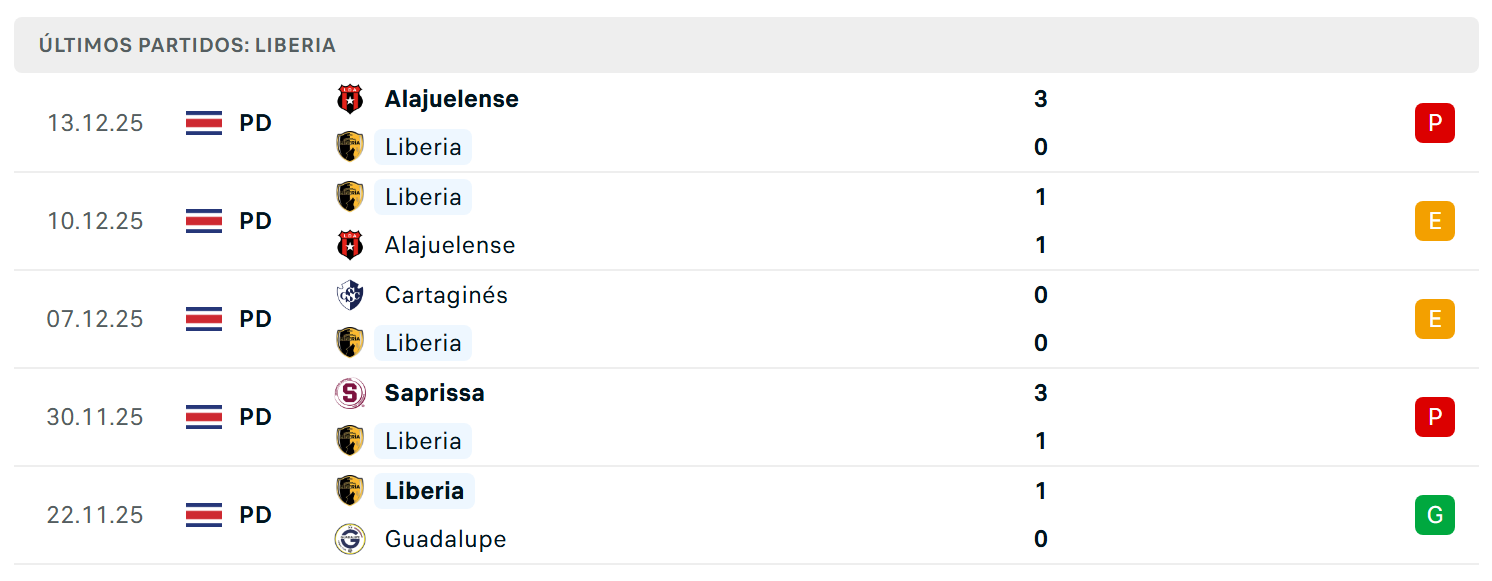Image resolution: width=1492 pixels, height=581 pixels.
Task: Click the highlighted Liberia name in the 22.11.25 match
Action: 425,491
